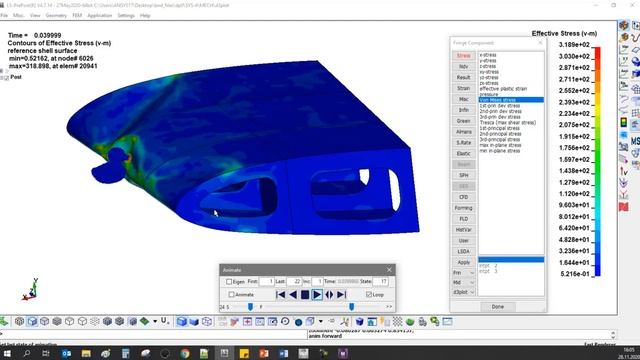Open the d3plot dropdown
640x360 pixels.
(x=464, y=292)
